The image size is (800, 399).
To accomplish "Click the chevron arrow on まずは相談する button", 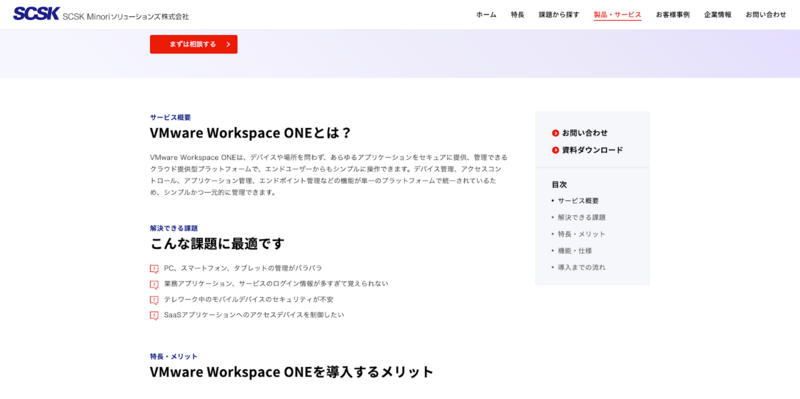I will pyautogui.click(x=228, y=44).
